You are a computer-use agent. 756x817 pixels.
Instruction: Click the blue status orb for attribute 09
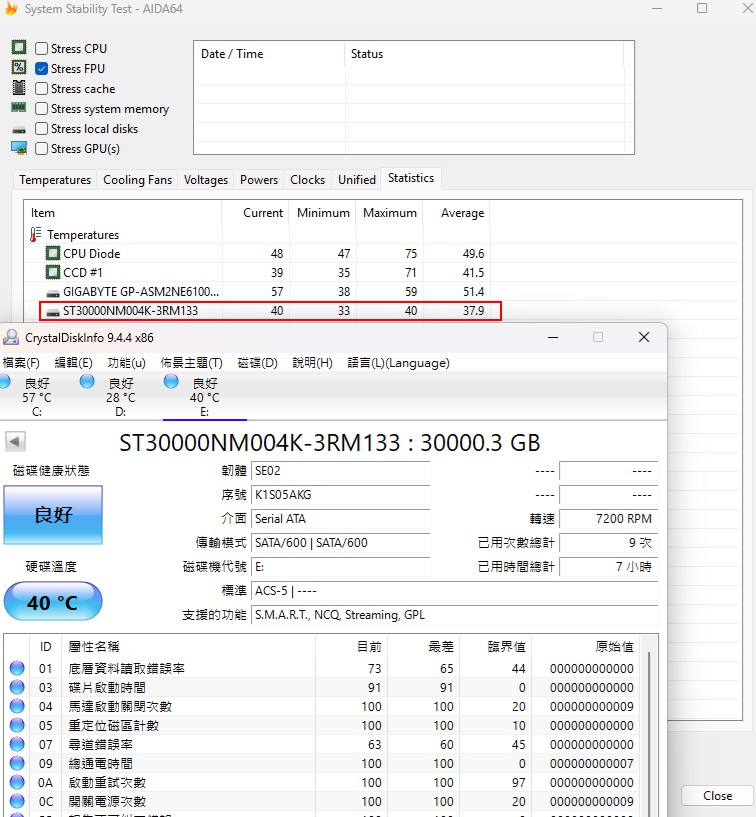click(17, 763)
